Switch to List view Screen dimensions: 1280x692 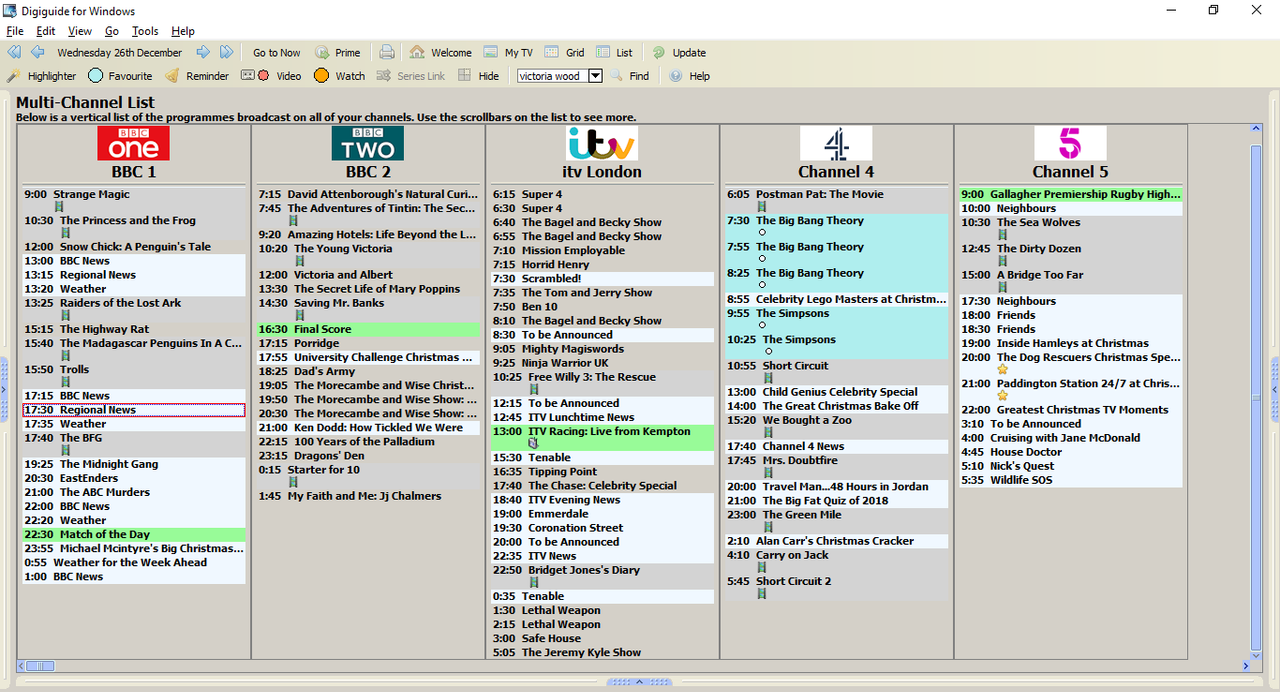point(615,53)
